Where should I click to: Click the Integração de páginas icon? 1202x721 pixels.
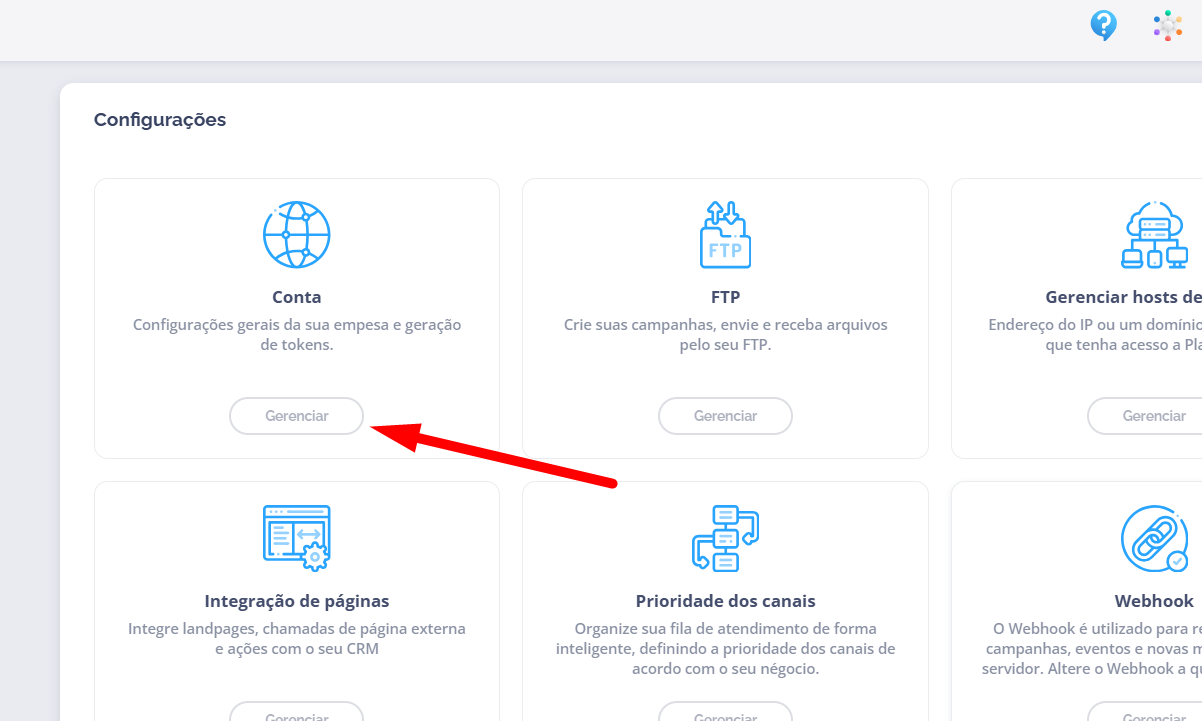297,538
